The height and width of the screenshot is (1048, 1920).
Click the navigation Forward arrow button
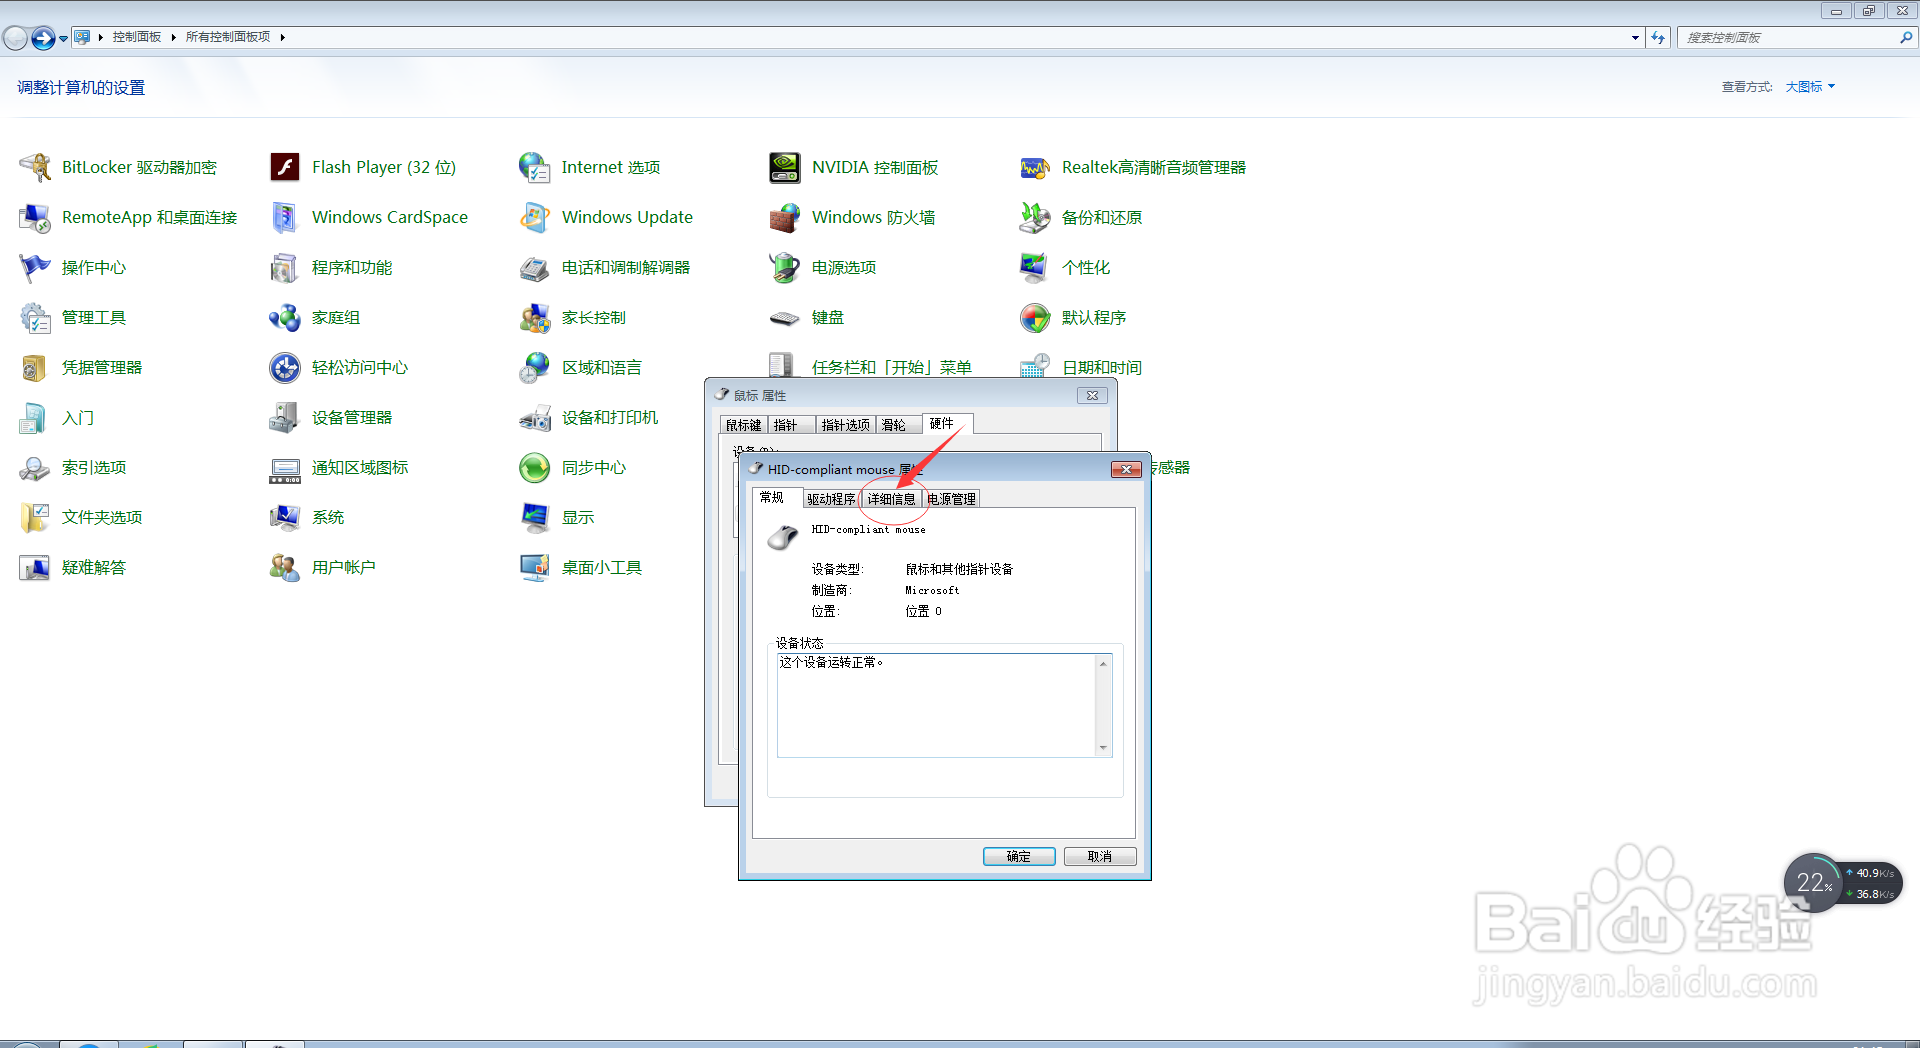(43, 38)
